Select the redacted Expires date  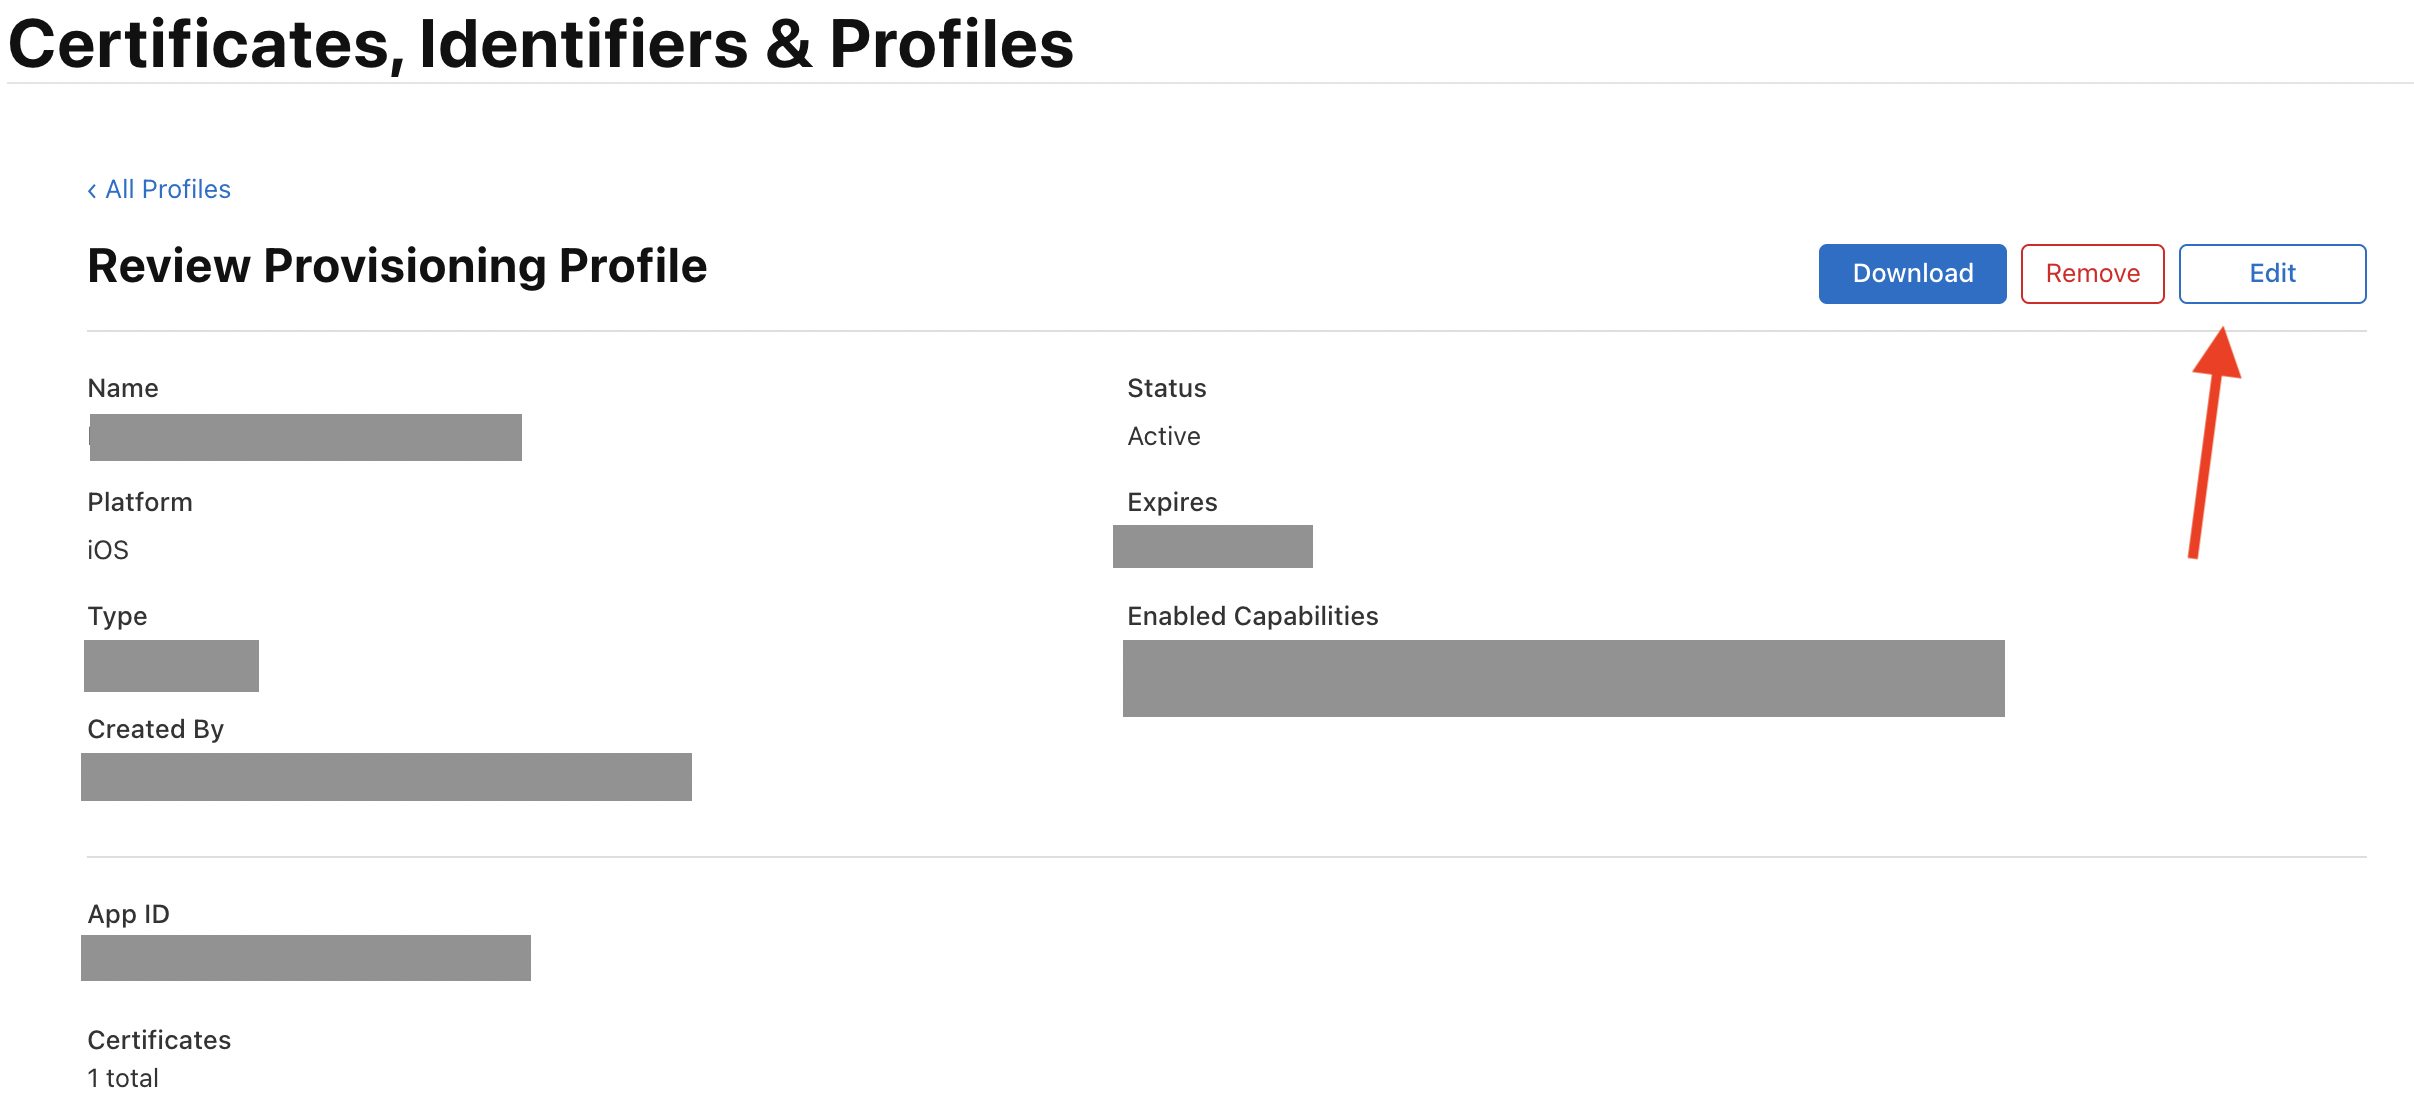1213,547
